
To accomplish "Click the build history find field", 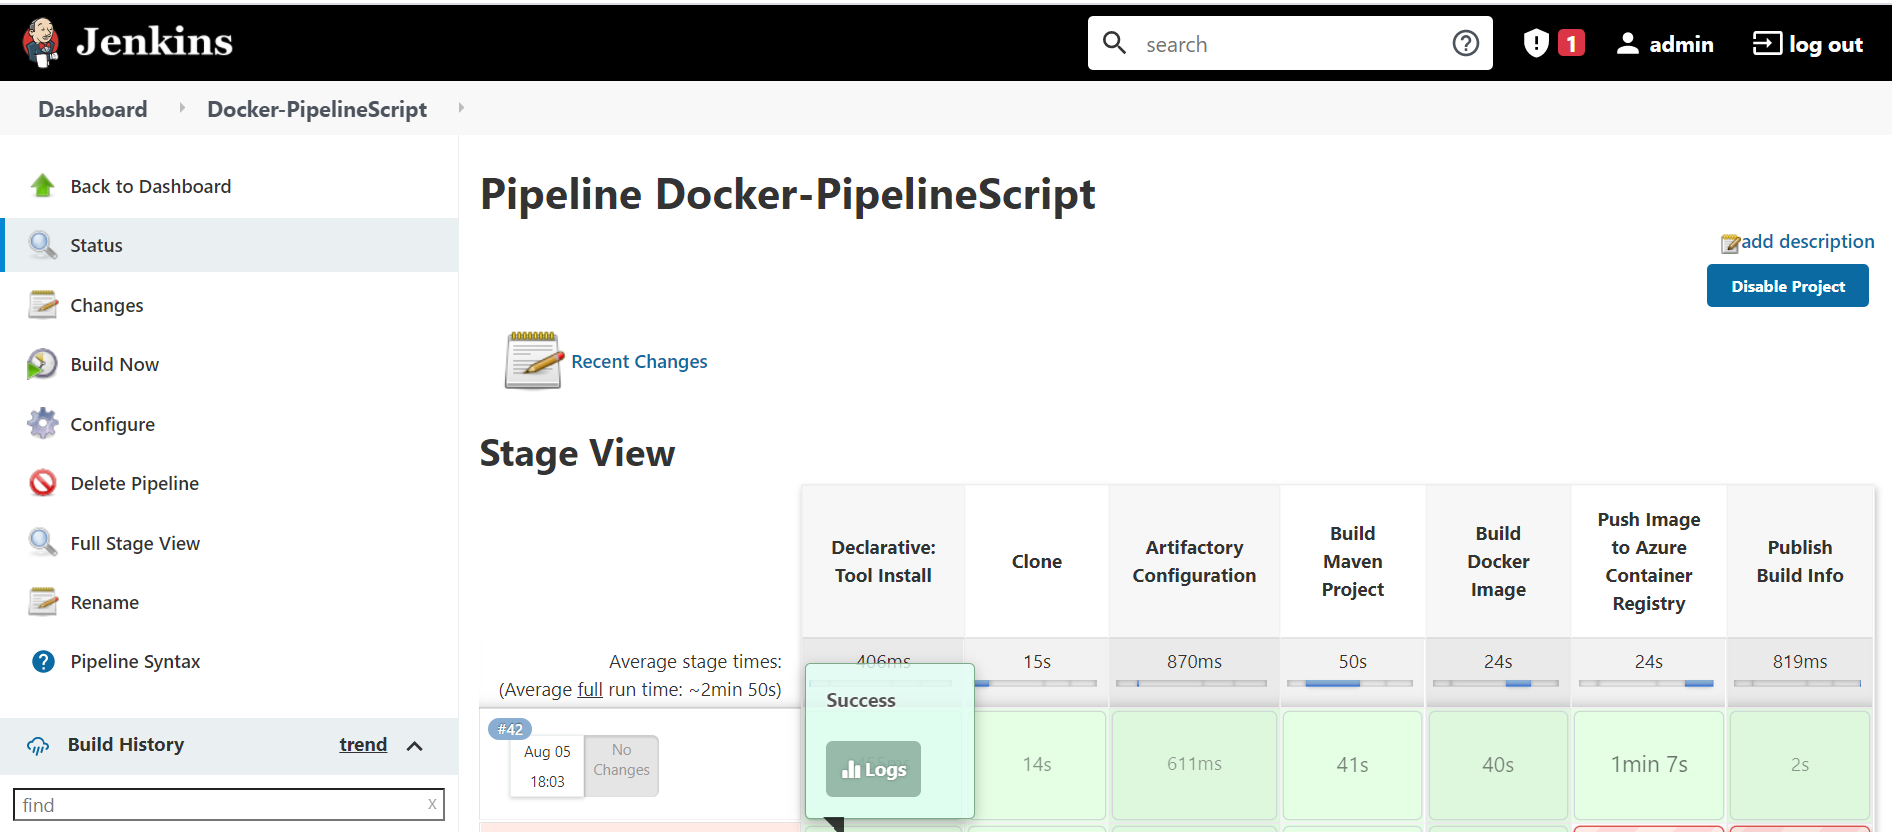I will (x=222, y=805).
